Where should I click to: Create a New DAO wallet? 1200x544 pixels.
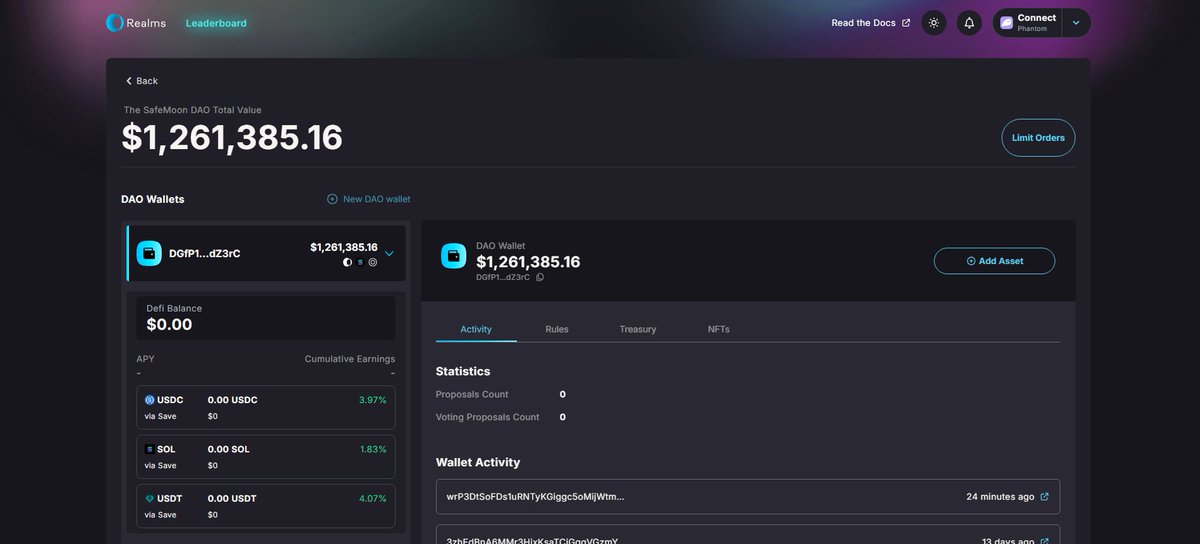[369, 199]
